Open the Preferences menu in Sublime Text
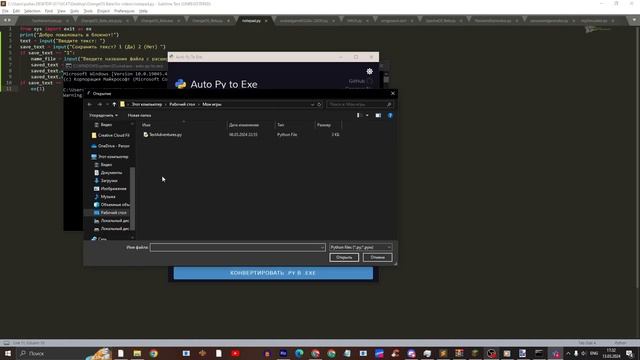Viewport: 640px width, 360px height. (x=124, y=11)
